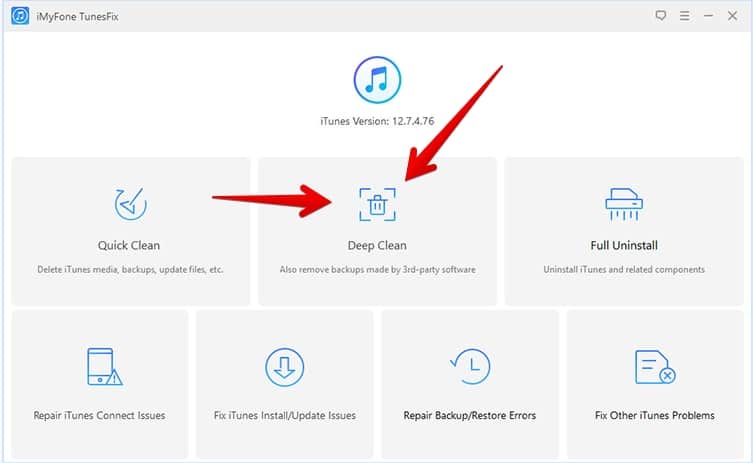Screen dimensions: 753x463
Task: Click the Fix iTunes Install/Update download icon
Action: pos(285,367)
